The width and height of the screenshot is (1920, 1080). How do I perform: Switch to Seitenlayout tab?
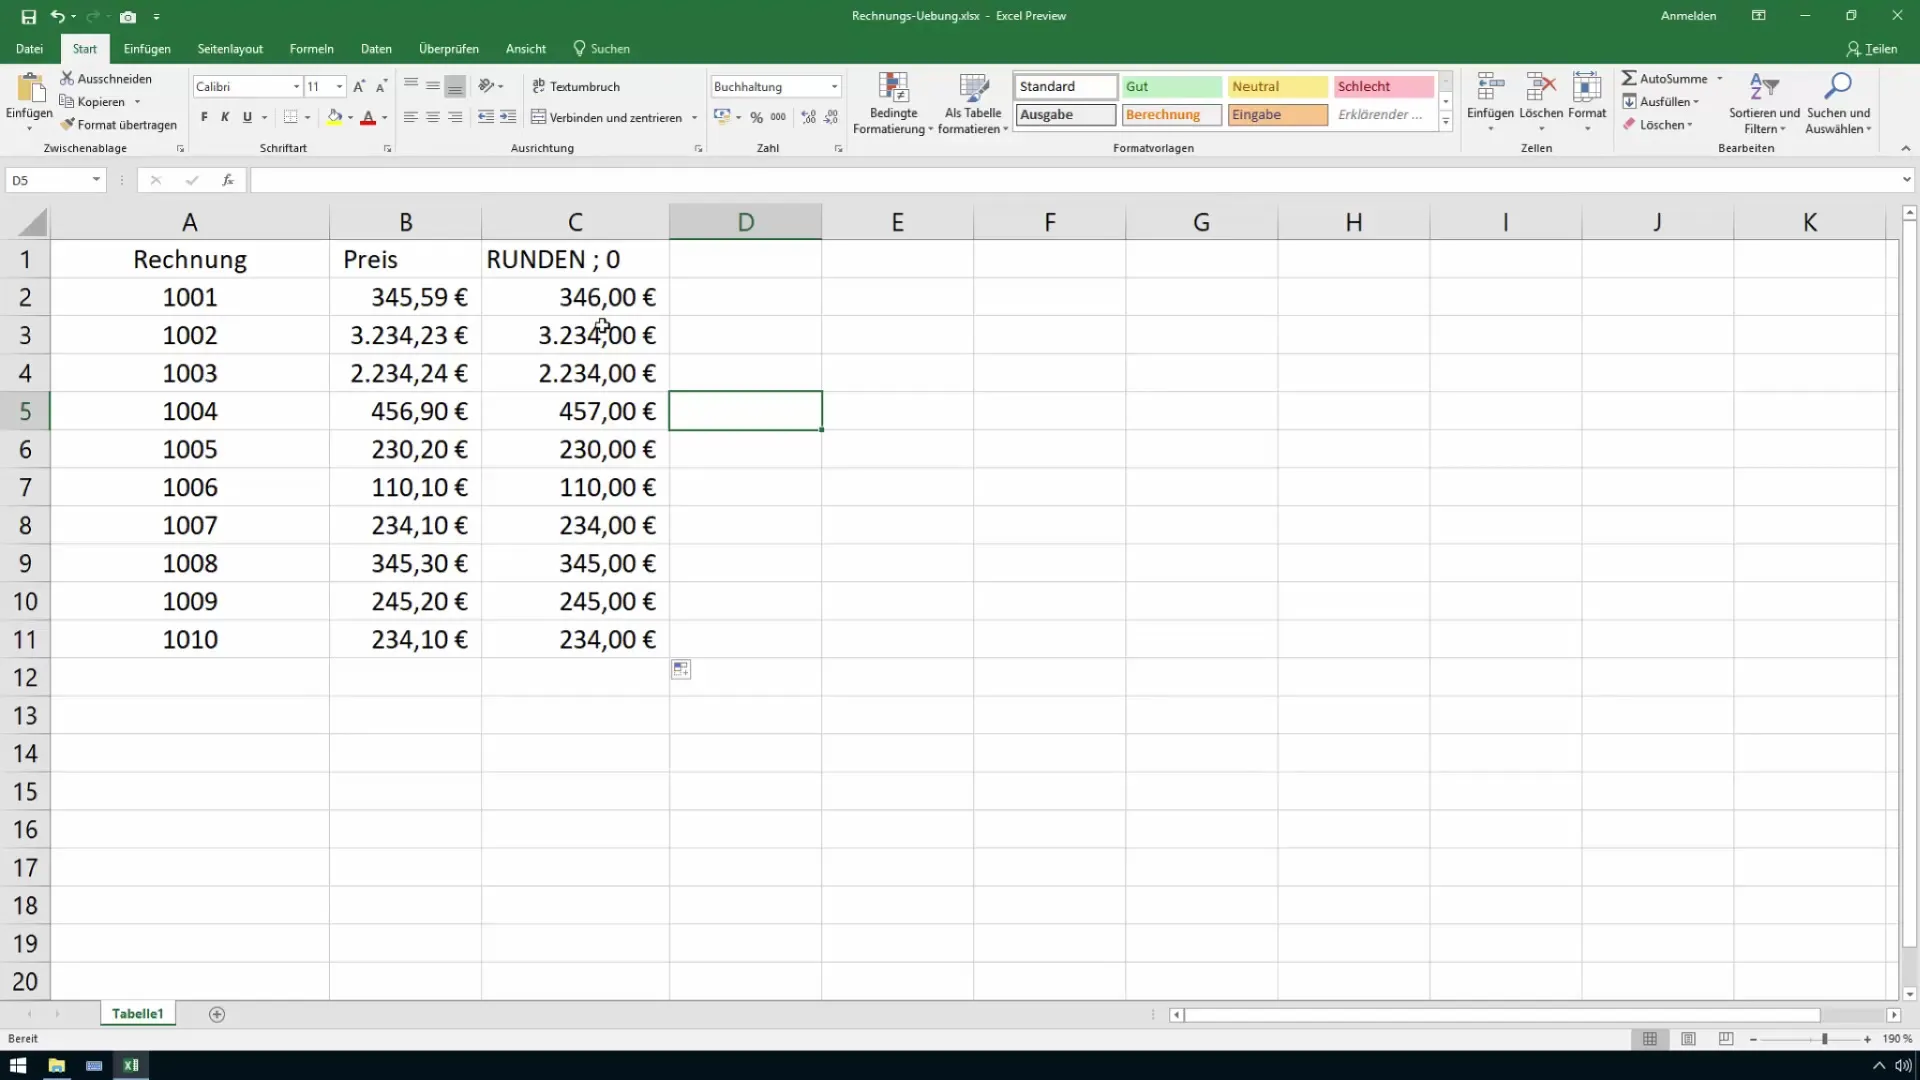coord(230,48)
